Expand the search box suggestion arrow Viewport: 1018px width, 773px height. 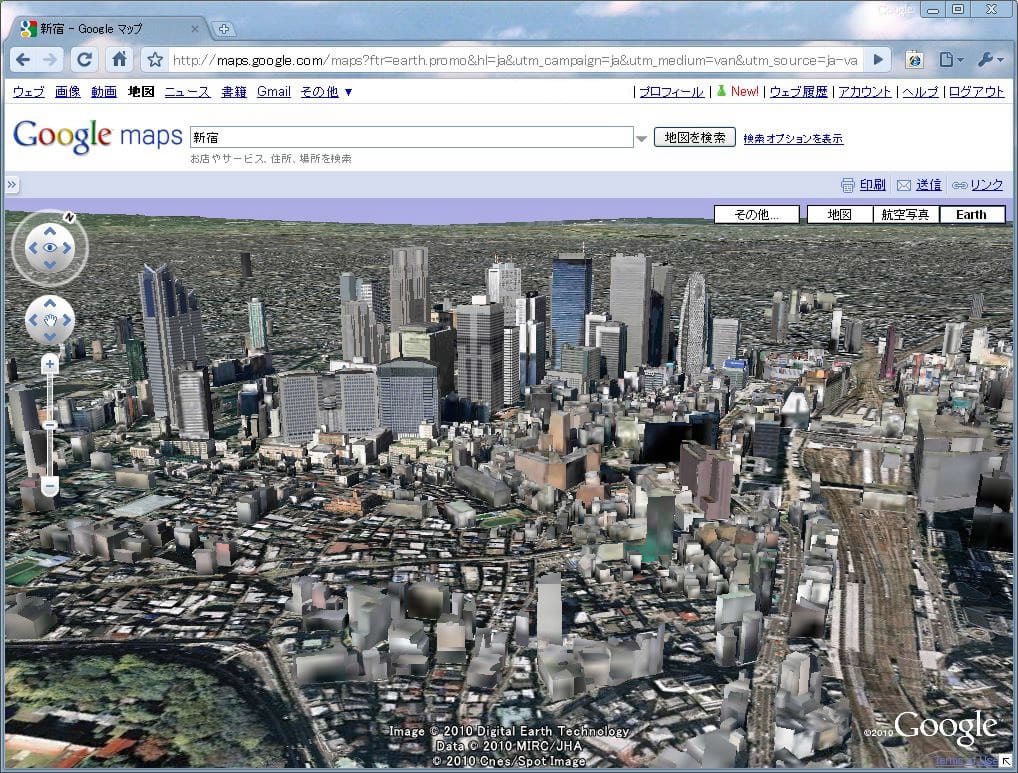point(641,138)
